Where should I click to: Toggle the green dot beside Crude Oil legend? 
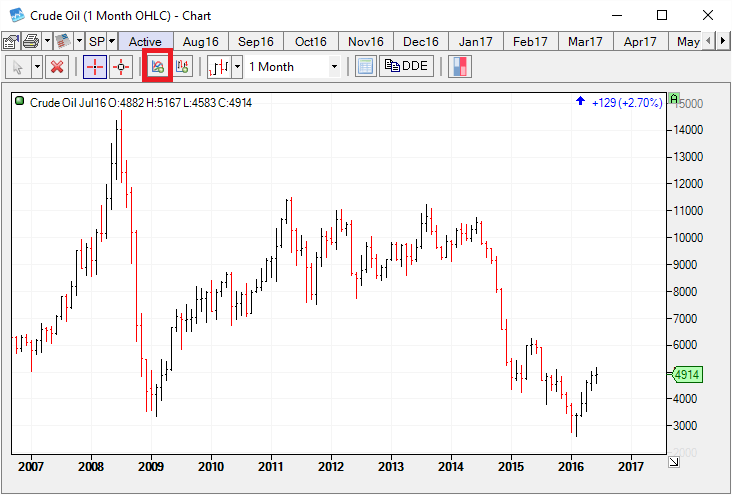click(x=20, y=102)
